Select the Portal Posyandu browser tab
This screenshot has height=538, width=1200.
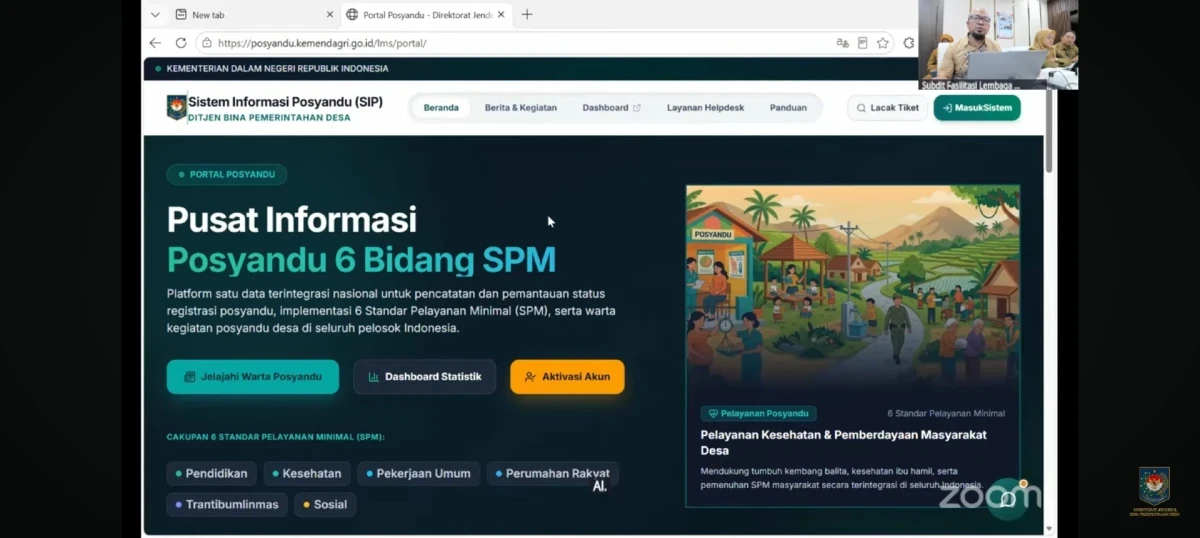[x=427, y=15]
